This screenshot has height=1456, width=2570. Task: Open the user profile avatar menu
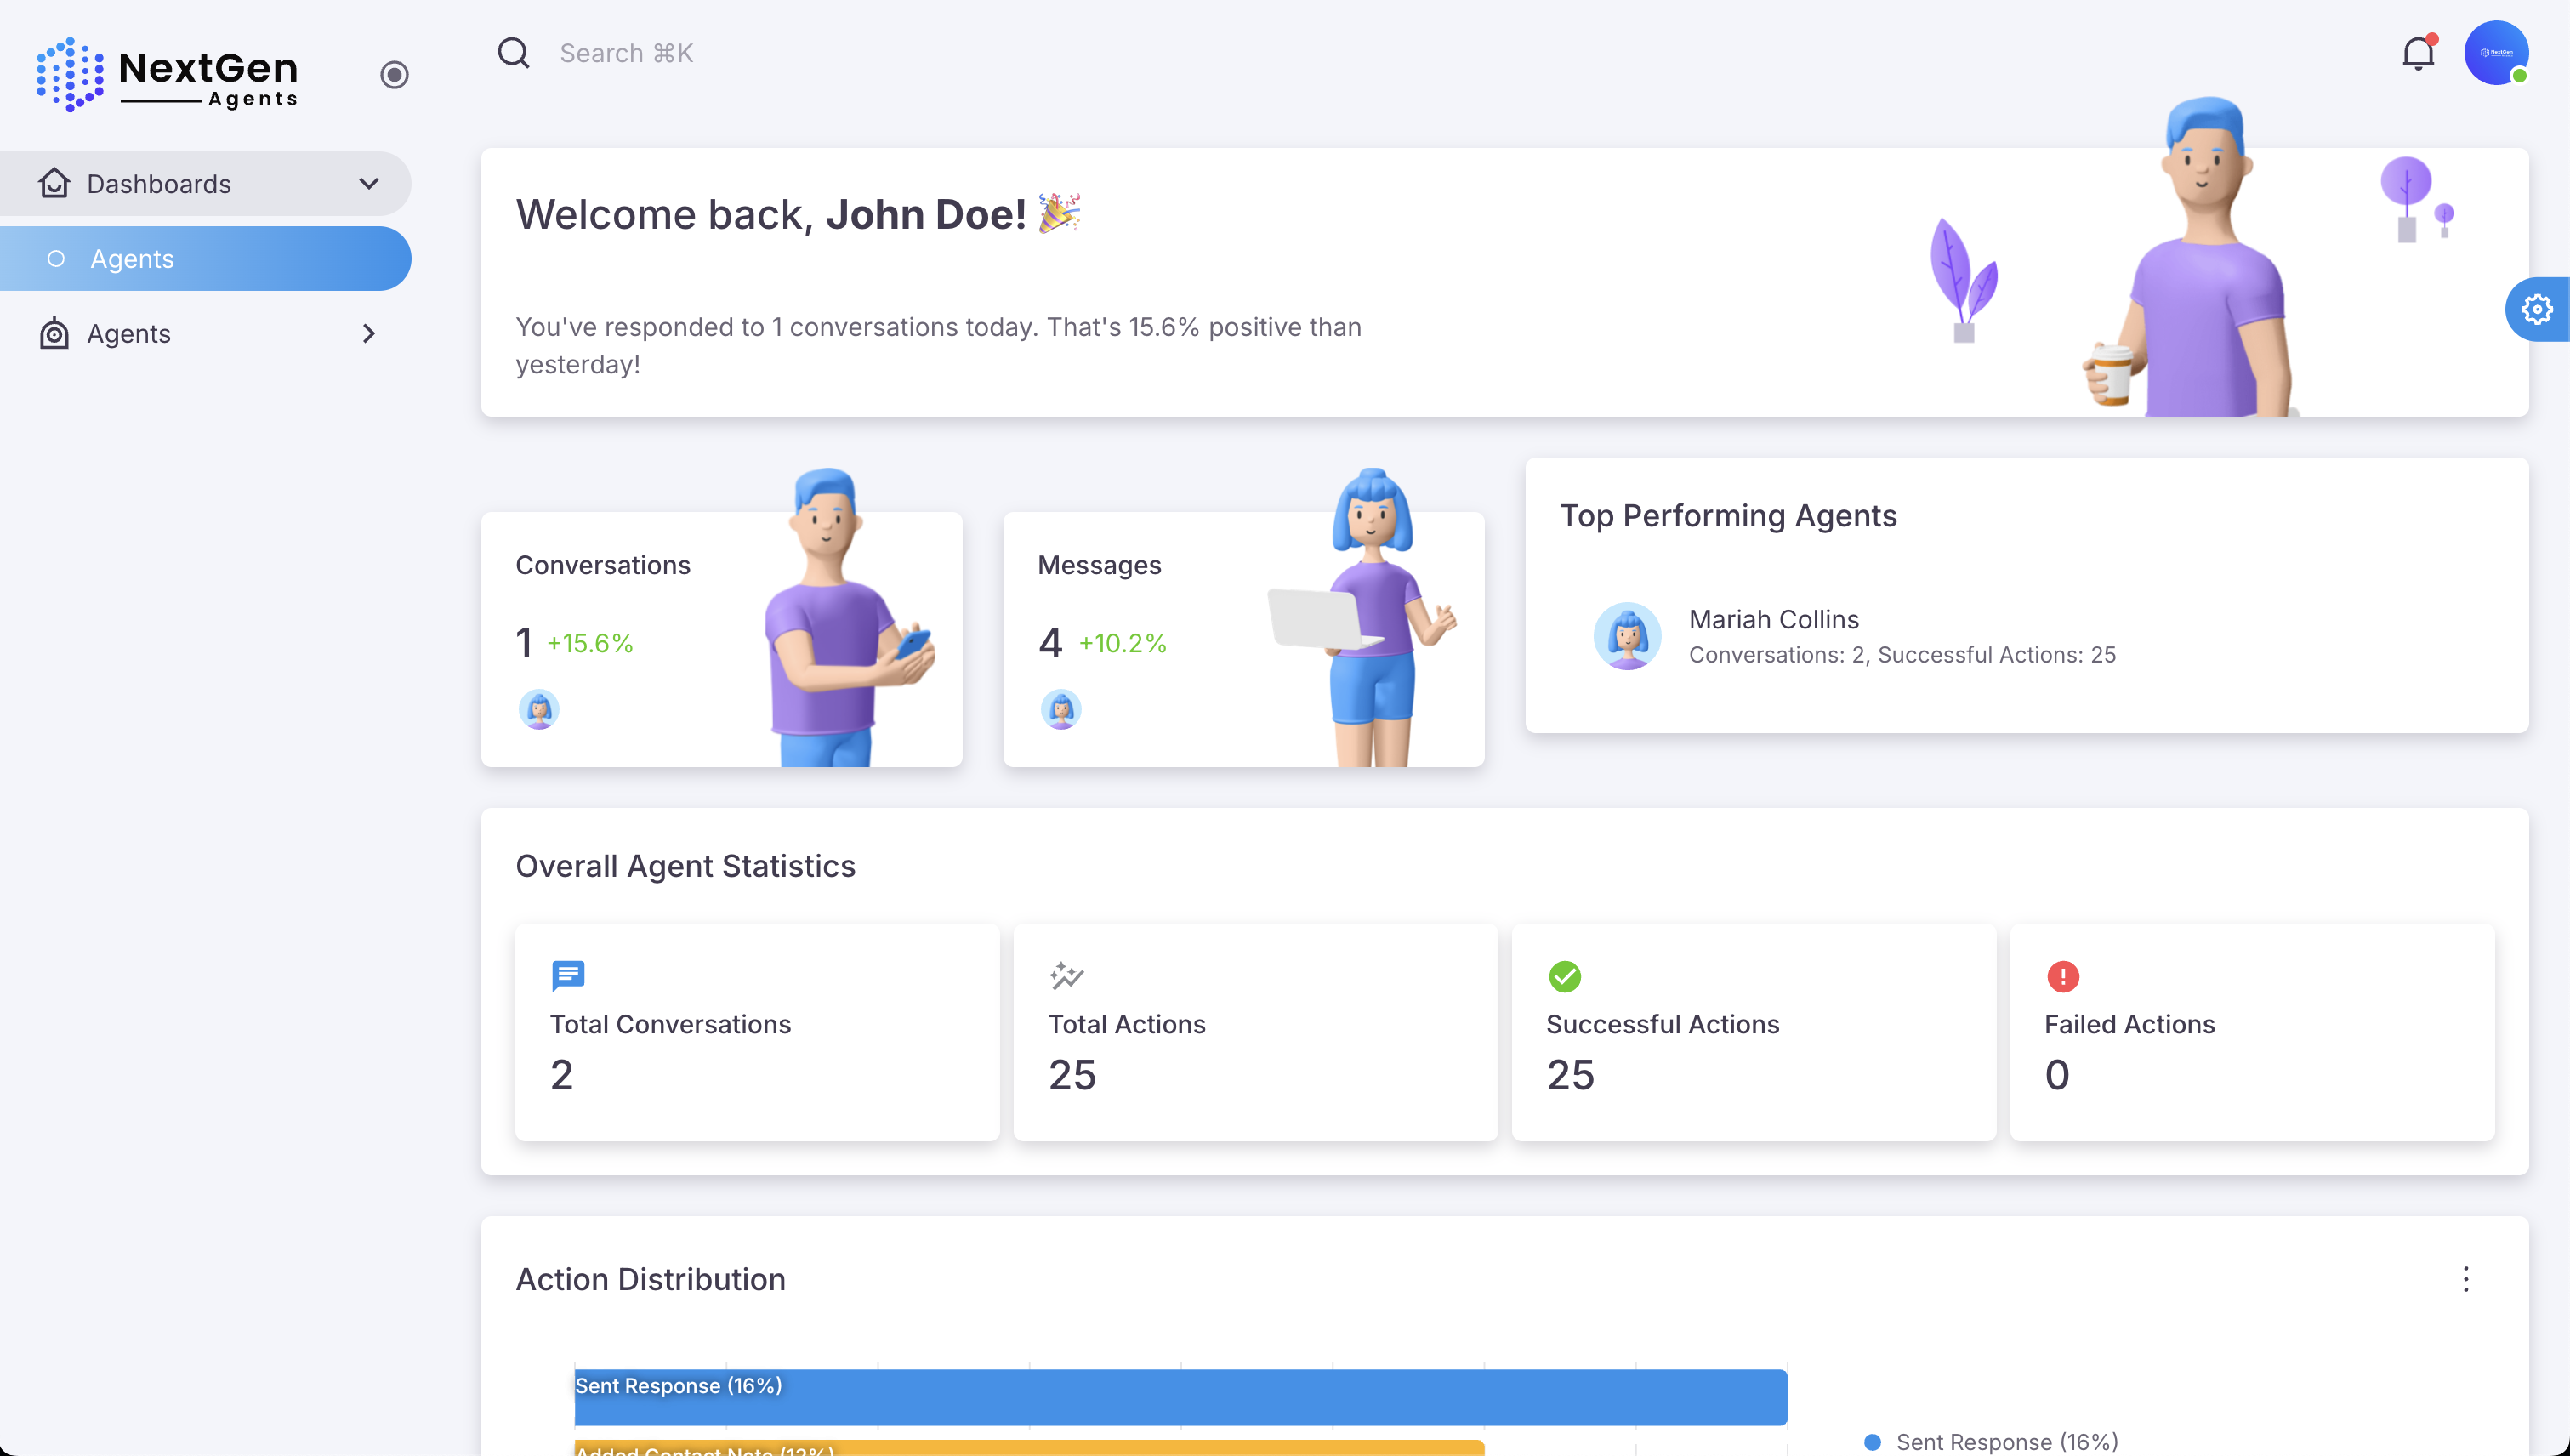[2495, 54]
